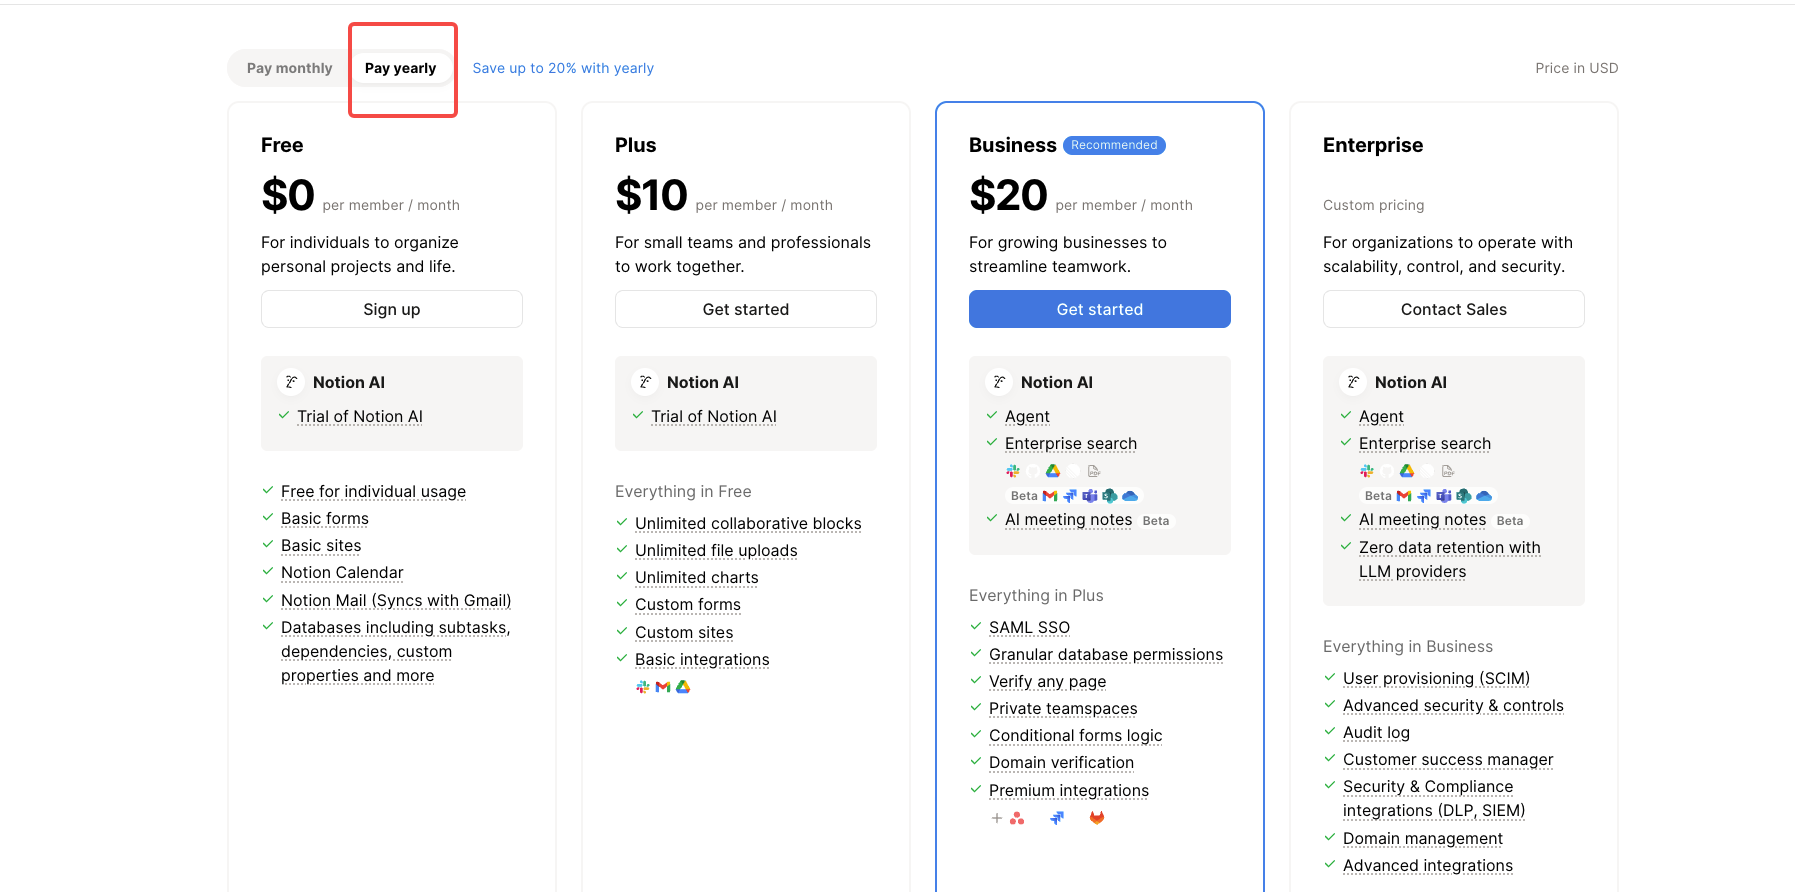
Task: Select the Pay yearly billing option
Action: (x=400, y=68)
